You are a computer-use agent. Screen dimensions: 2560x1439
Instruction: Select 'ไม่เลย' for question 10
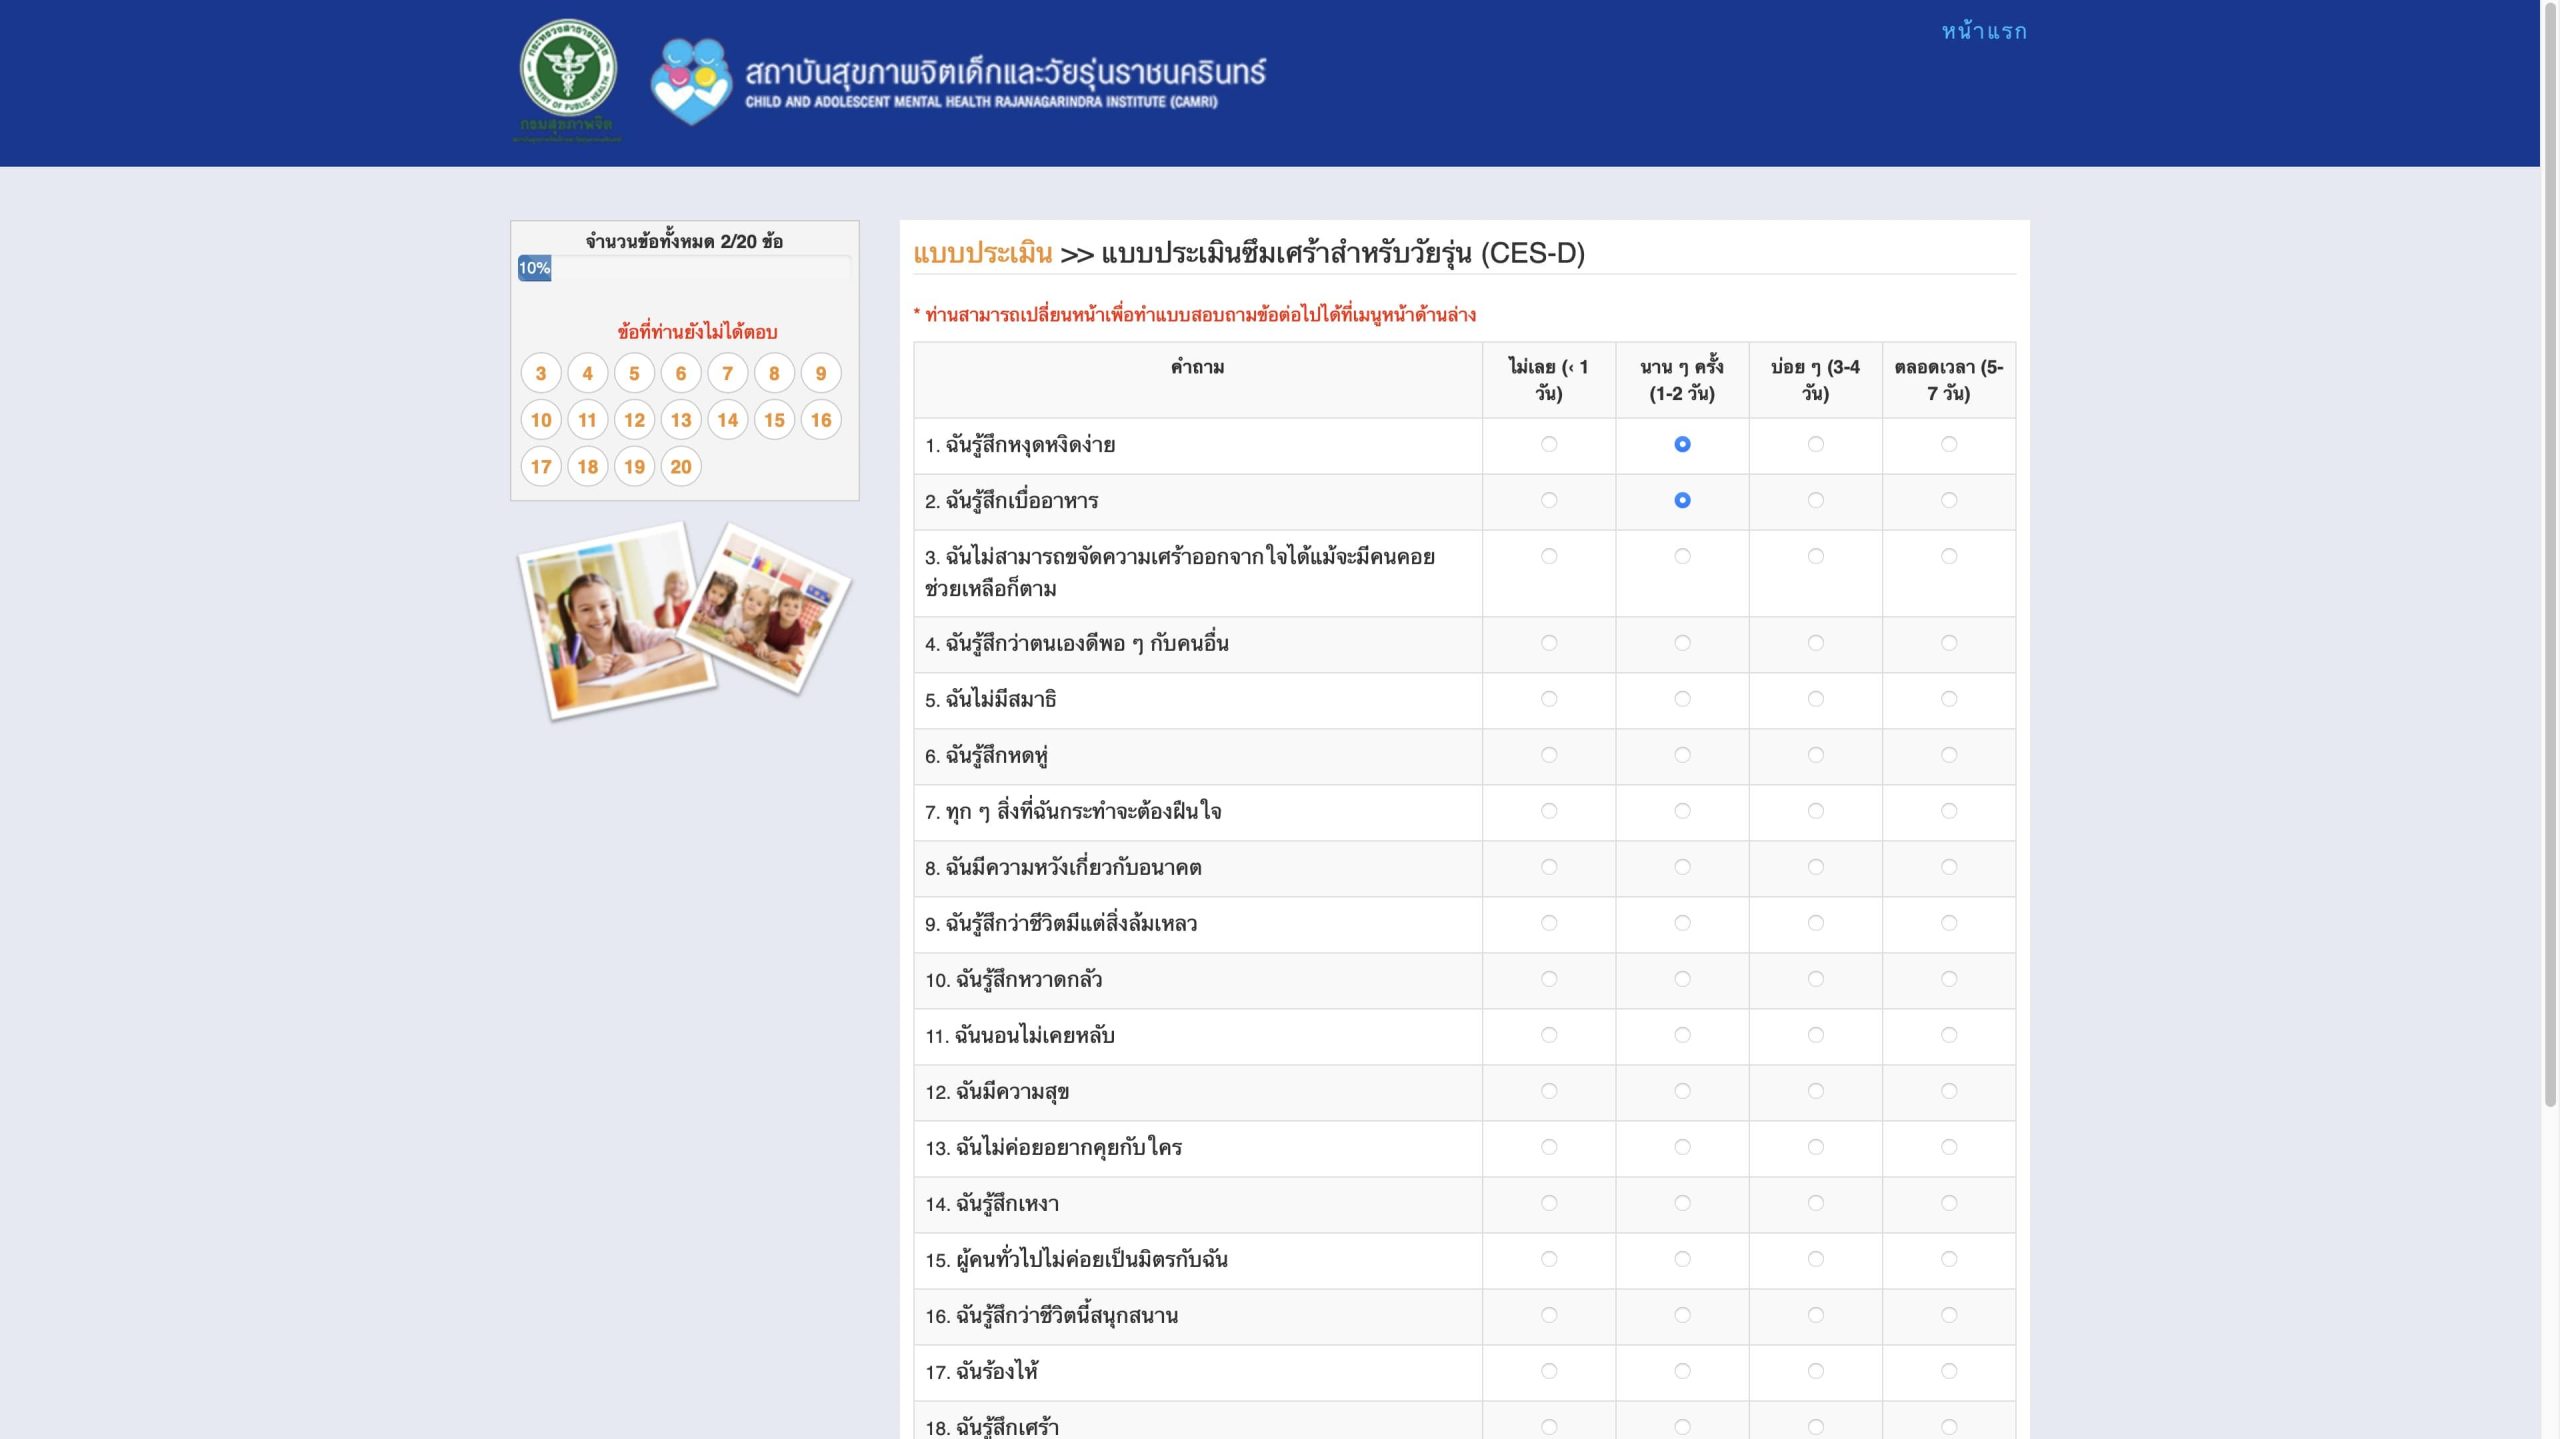point(1549,979)
